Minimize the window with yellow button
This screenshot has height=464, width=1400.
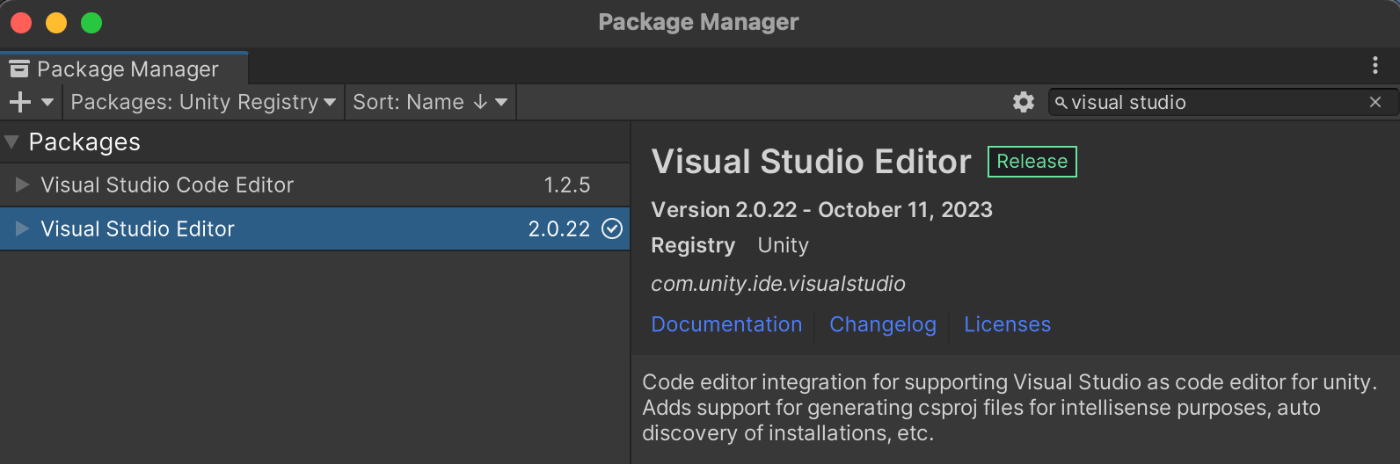pyautogui.click(x=56, y=22)
